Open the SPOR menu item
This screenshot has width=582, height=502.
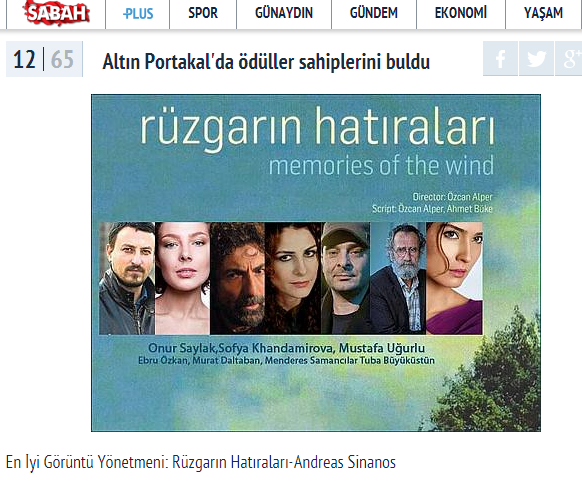pyautogui.click(x=203, y=13)
